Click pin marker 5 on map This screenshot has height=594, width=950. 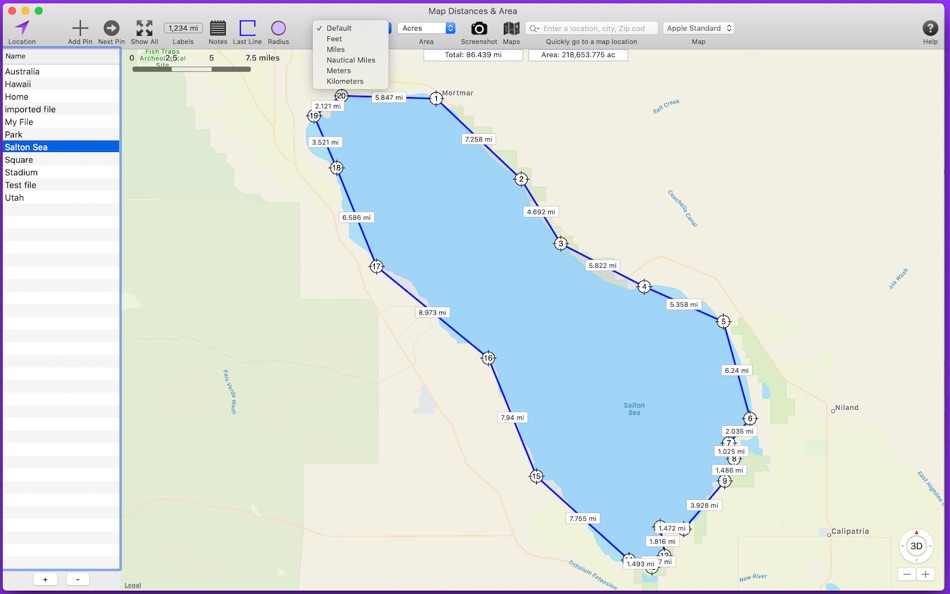click(723, 321)
